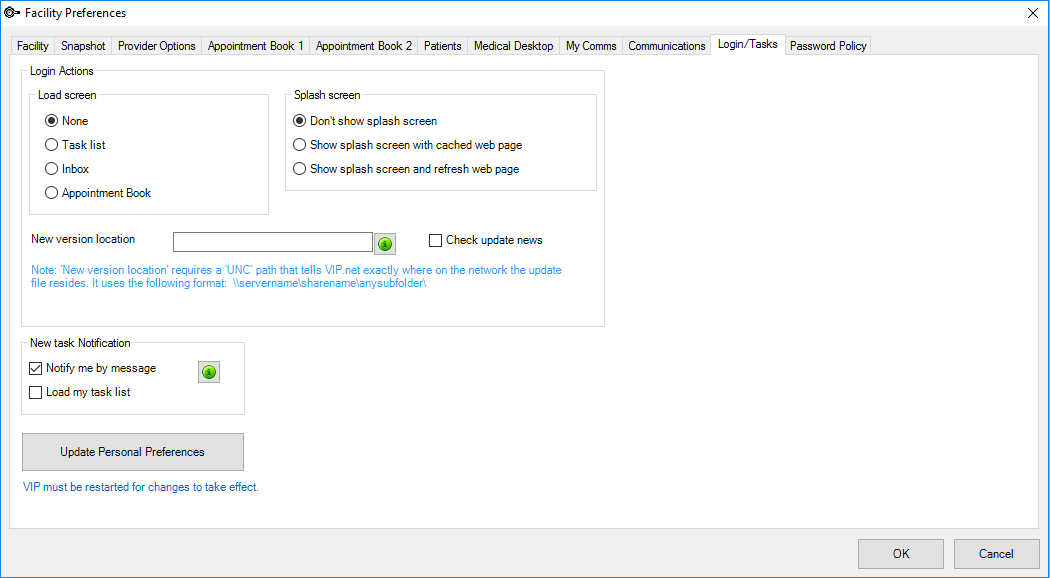Switch to Snapshot tab

point(83,46)
